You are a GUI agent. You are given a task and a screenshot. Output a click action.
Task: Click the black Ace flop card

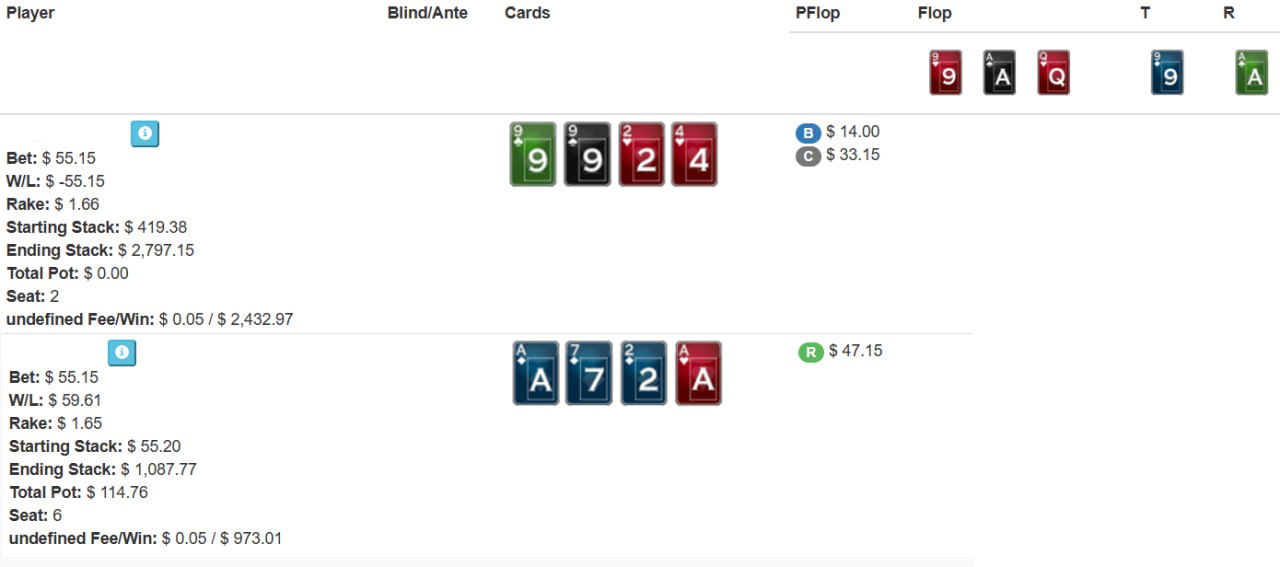[999, 73]
